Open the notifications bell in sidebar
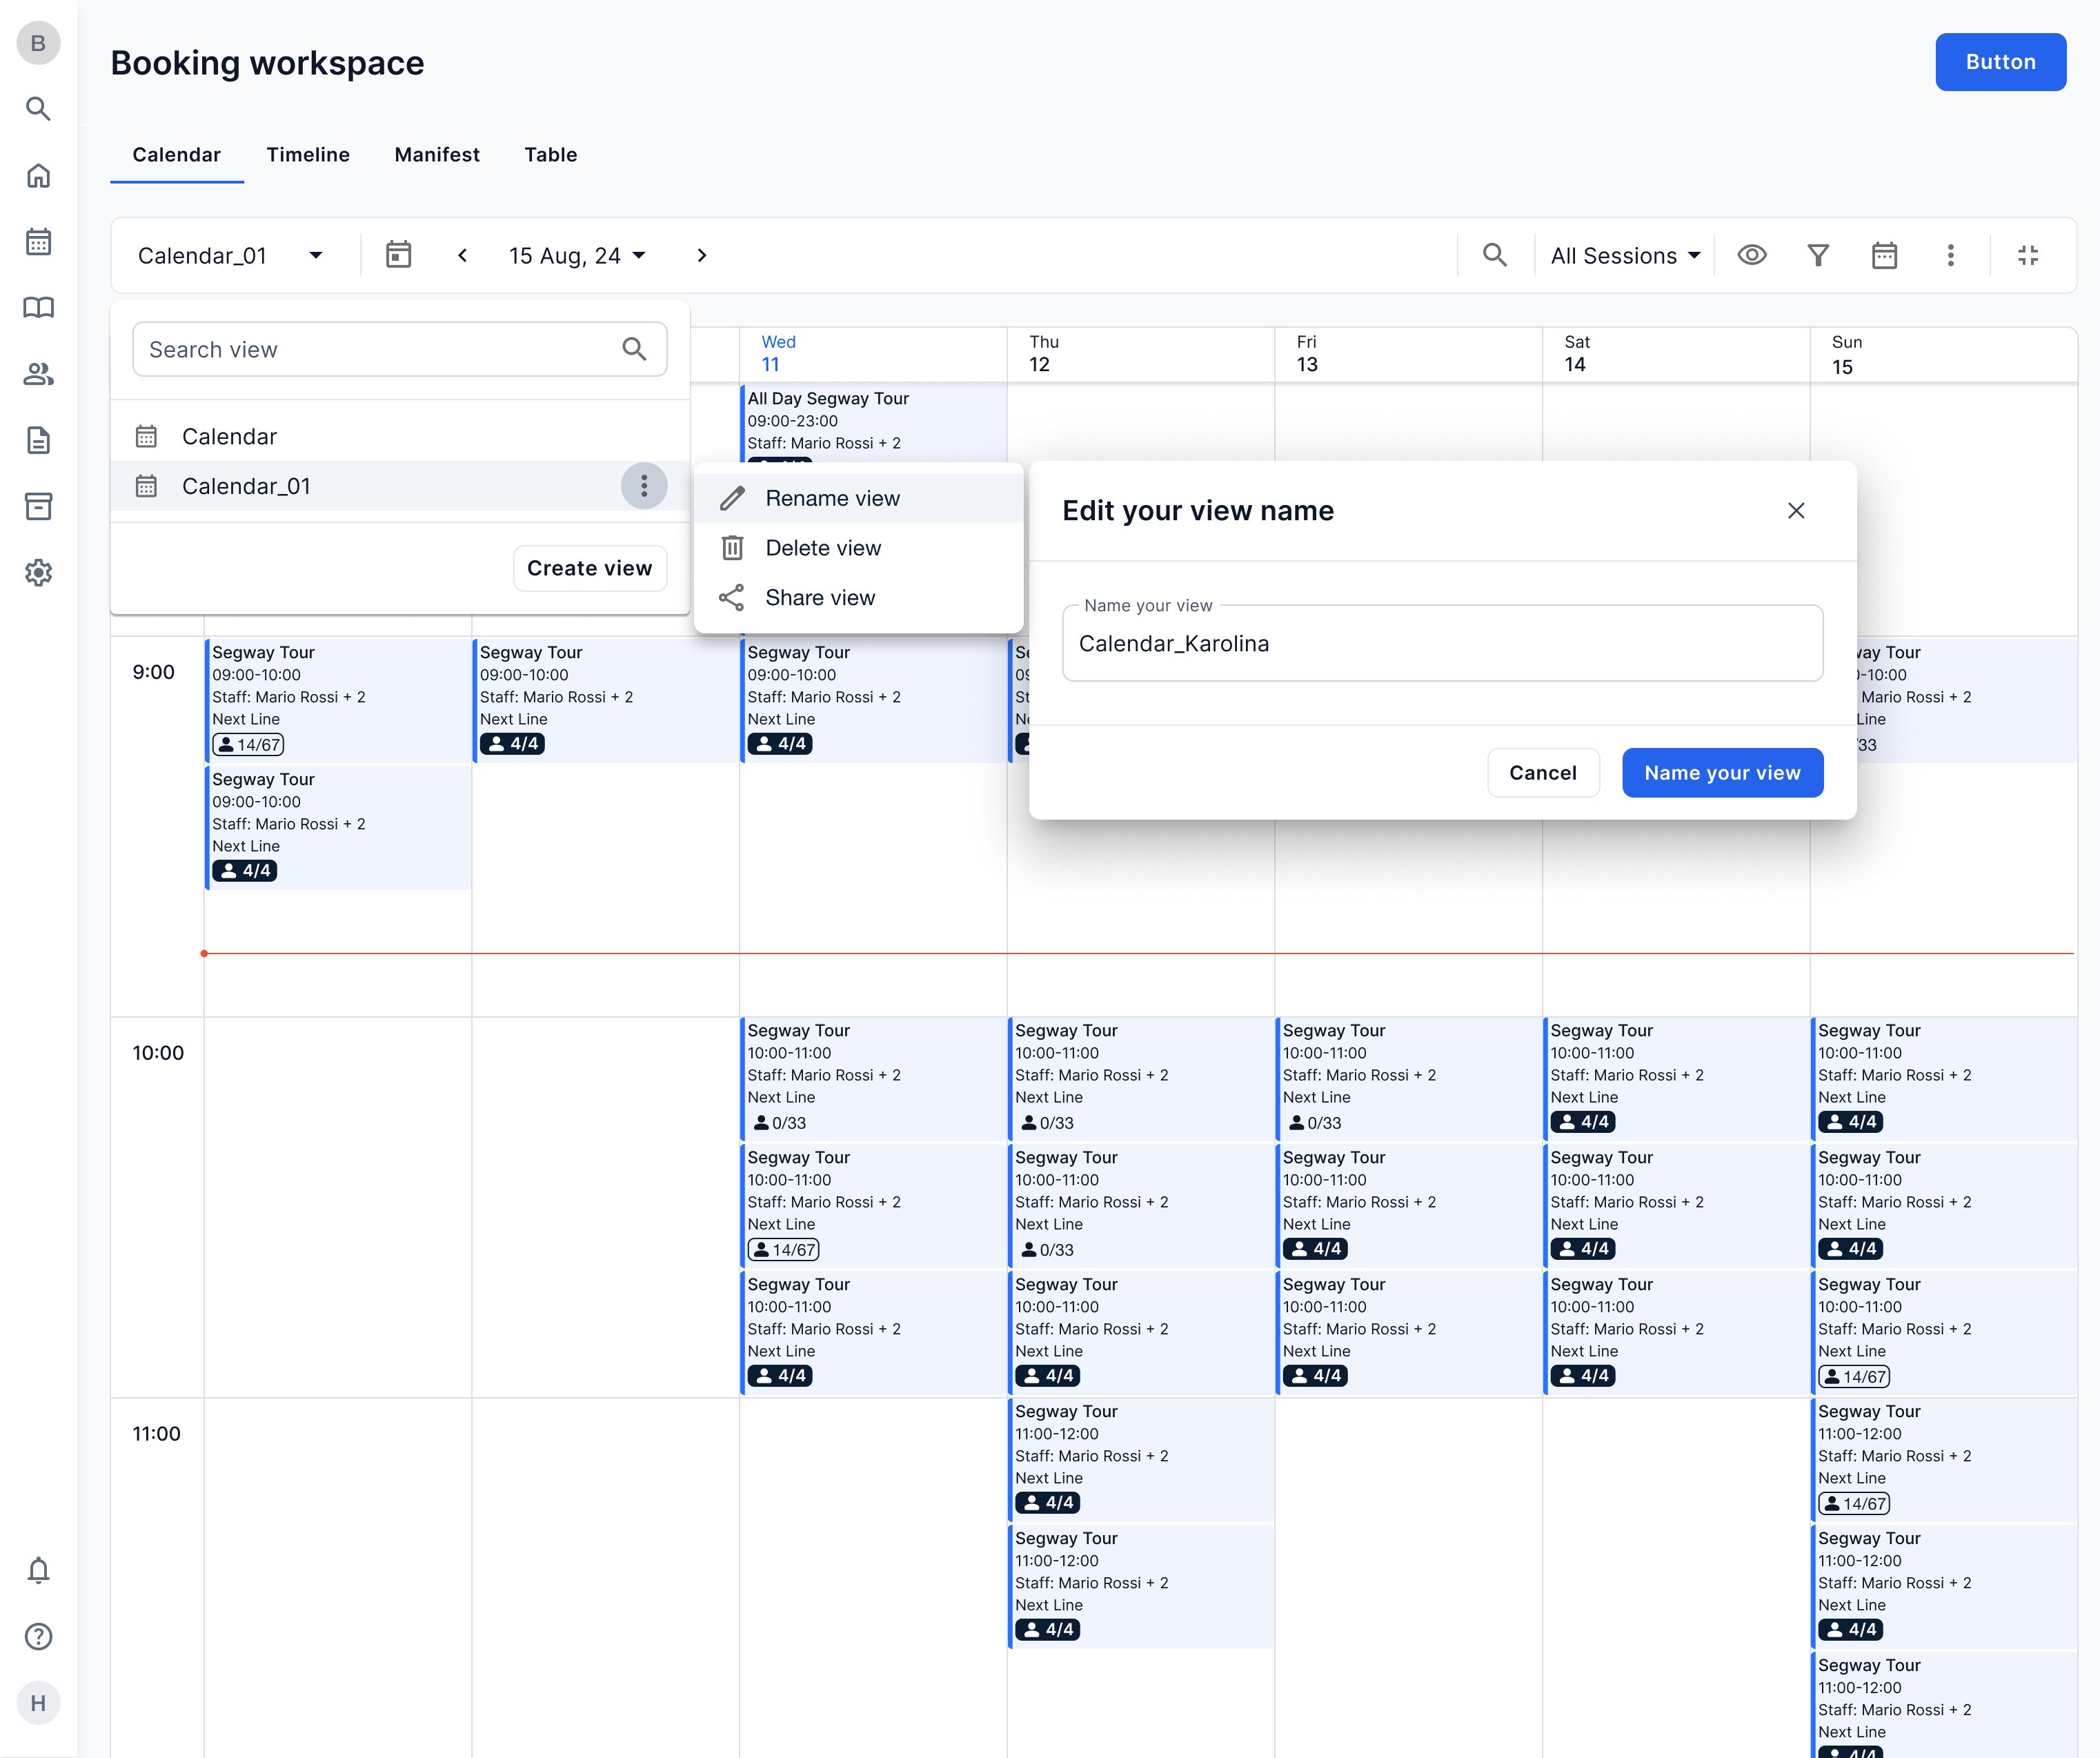Image resolution: width=2100 pixels, height=1758 pixels. pos(38,1570)
